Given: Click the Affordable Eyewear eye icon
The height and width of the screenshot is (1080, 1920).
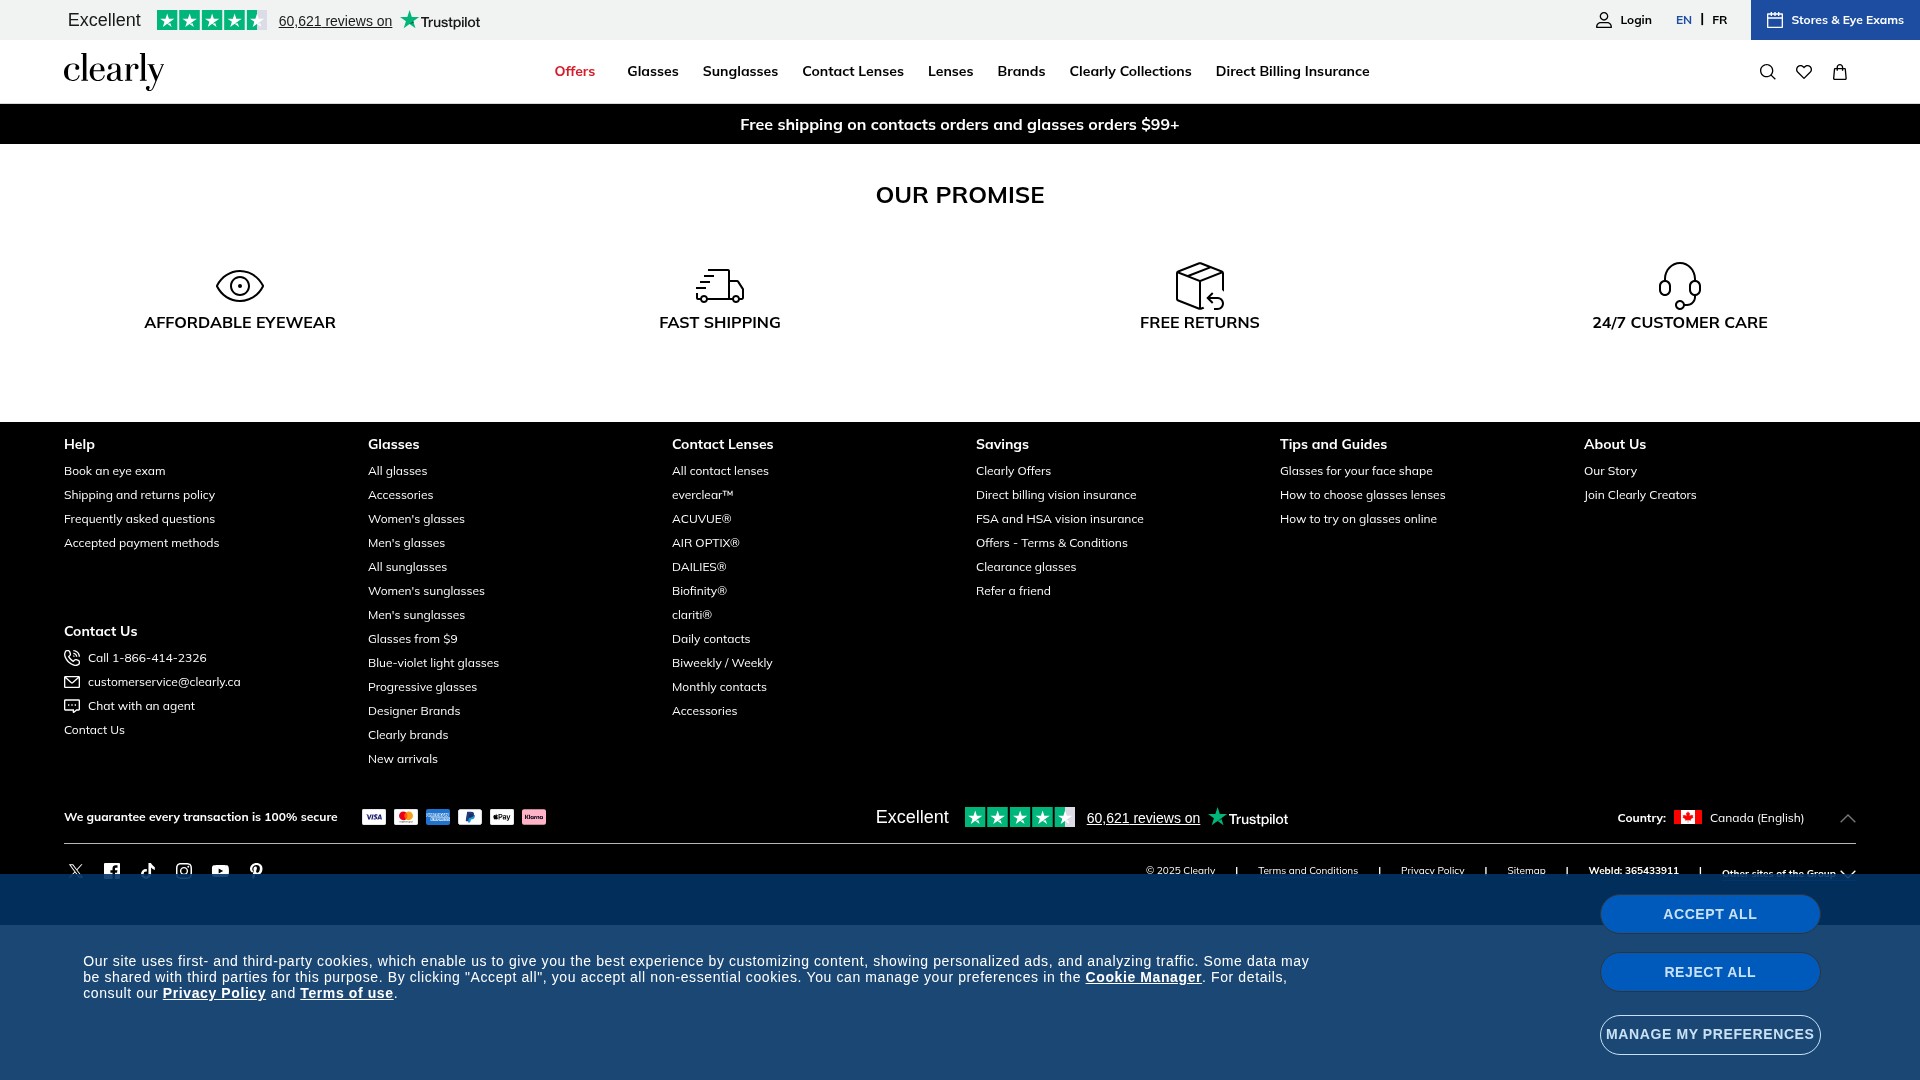Looking at the screenshot, I should click(x=240, y=286).
